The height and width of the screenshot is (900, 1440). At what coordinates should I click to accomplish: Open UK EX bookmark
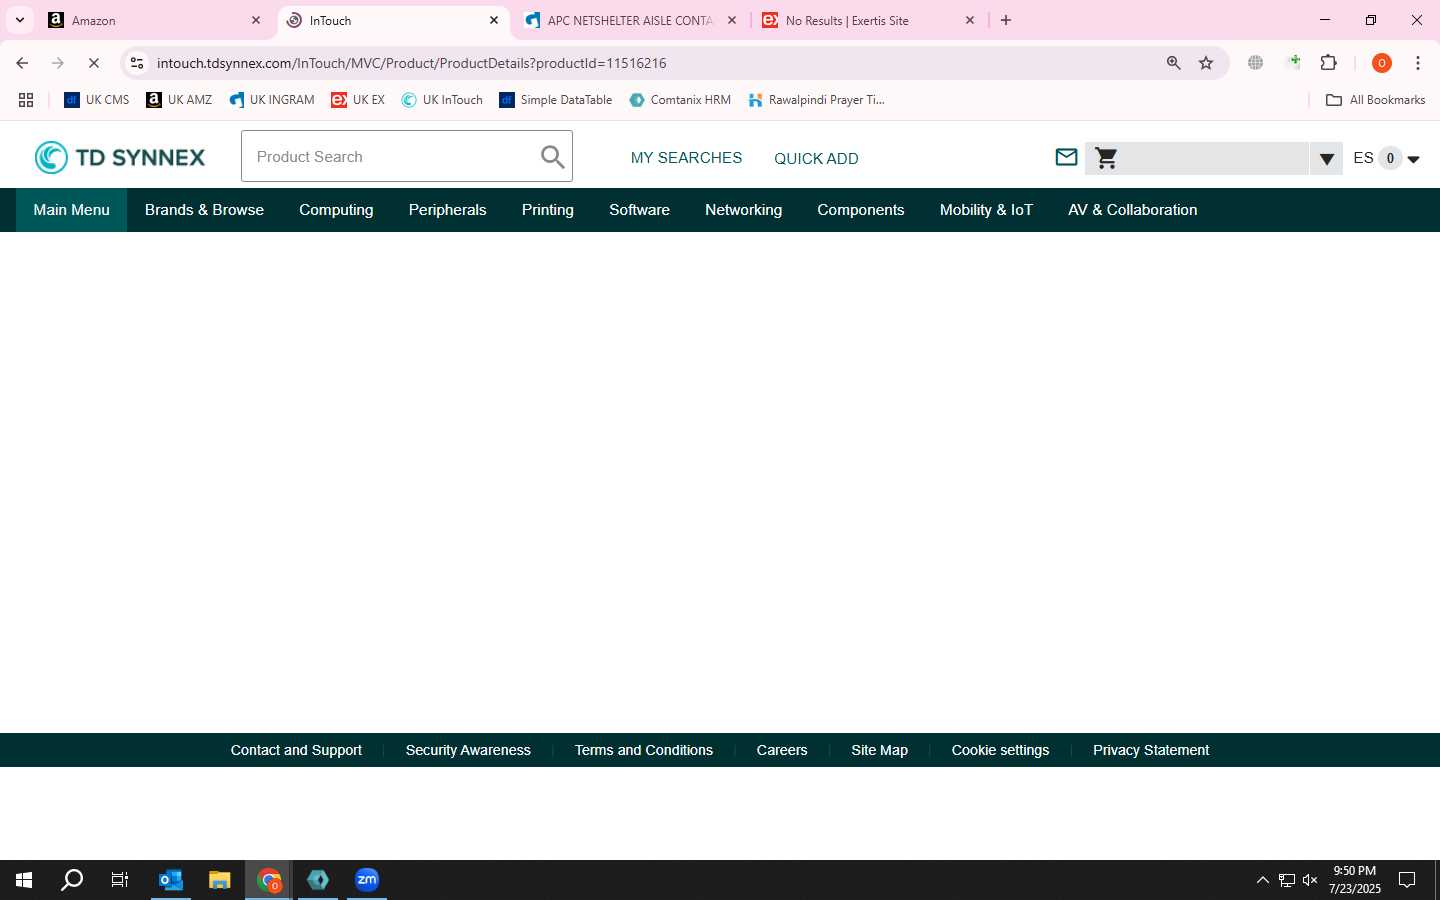pyautogui.click(x=357, y=100)
